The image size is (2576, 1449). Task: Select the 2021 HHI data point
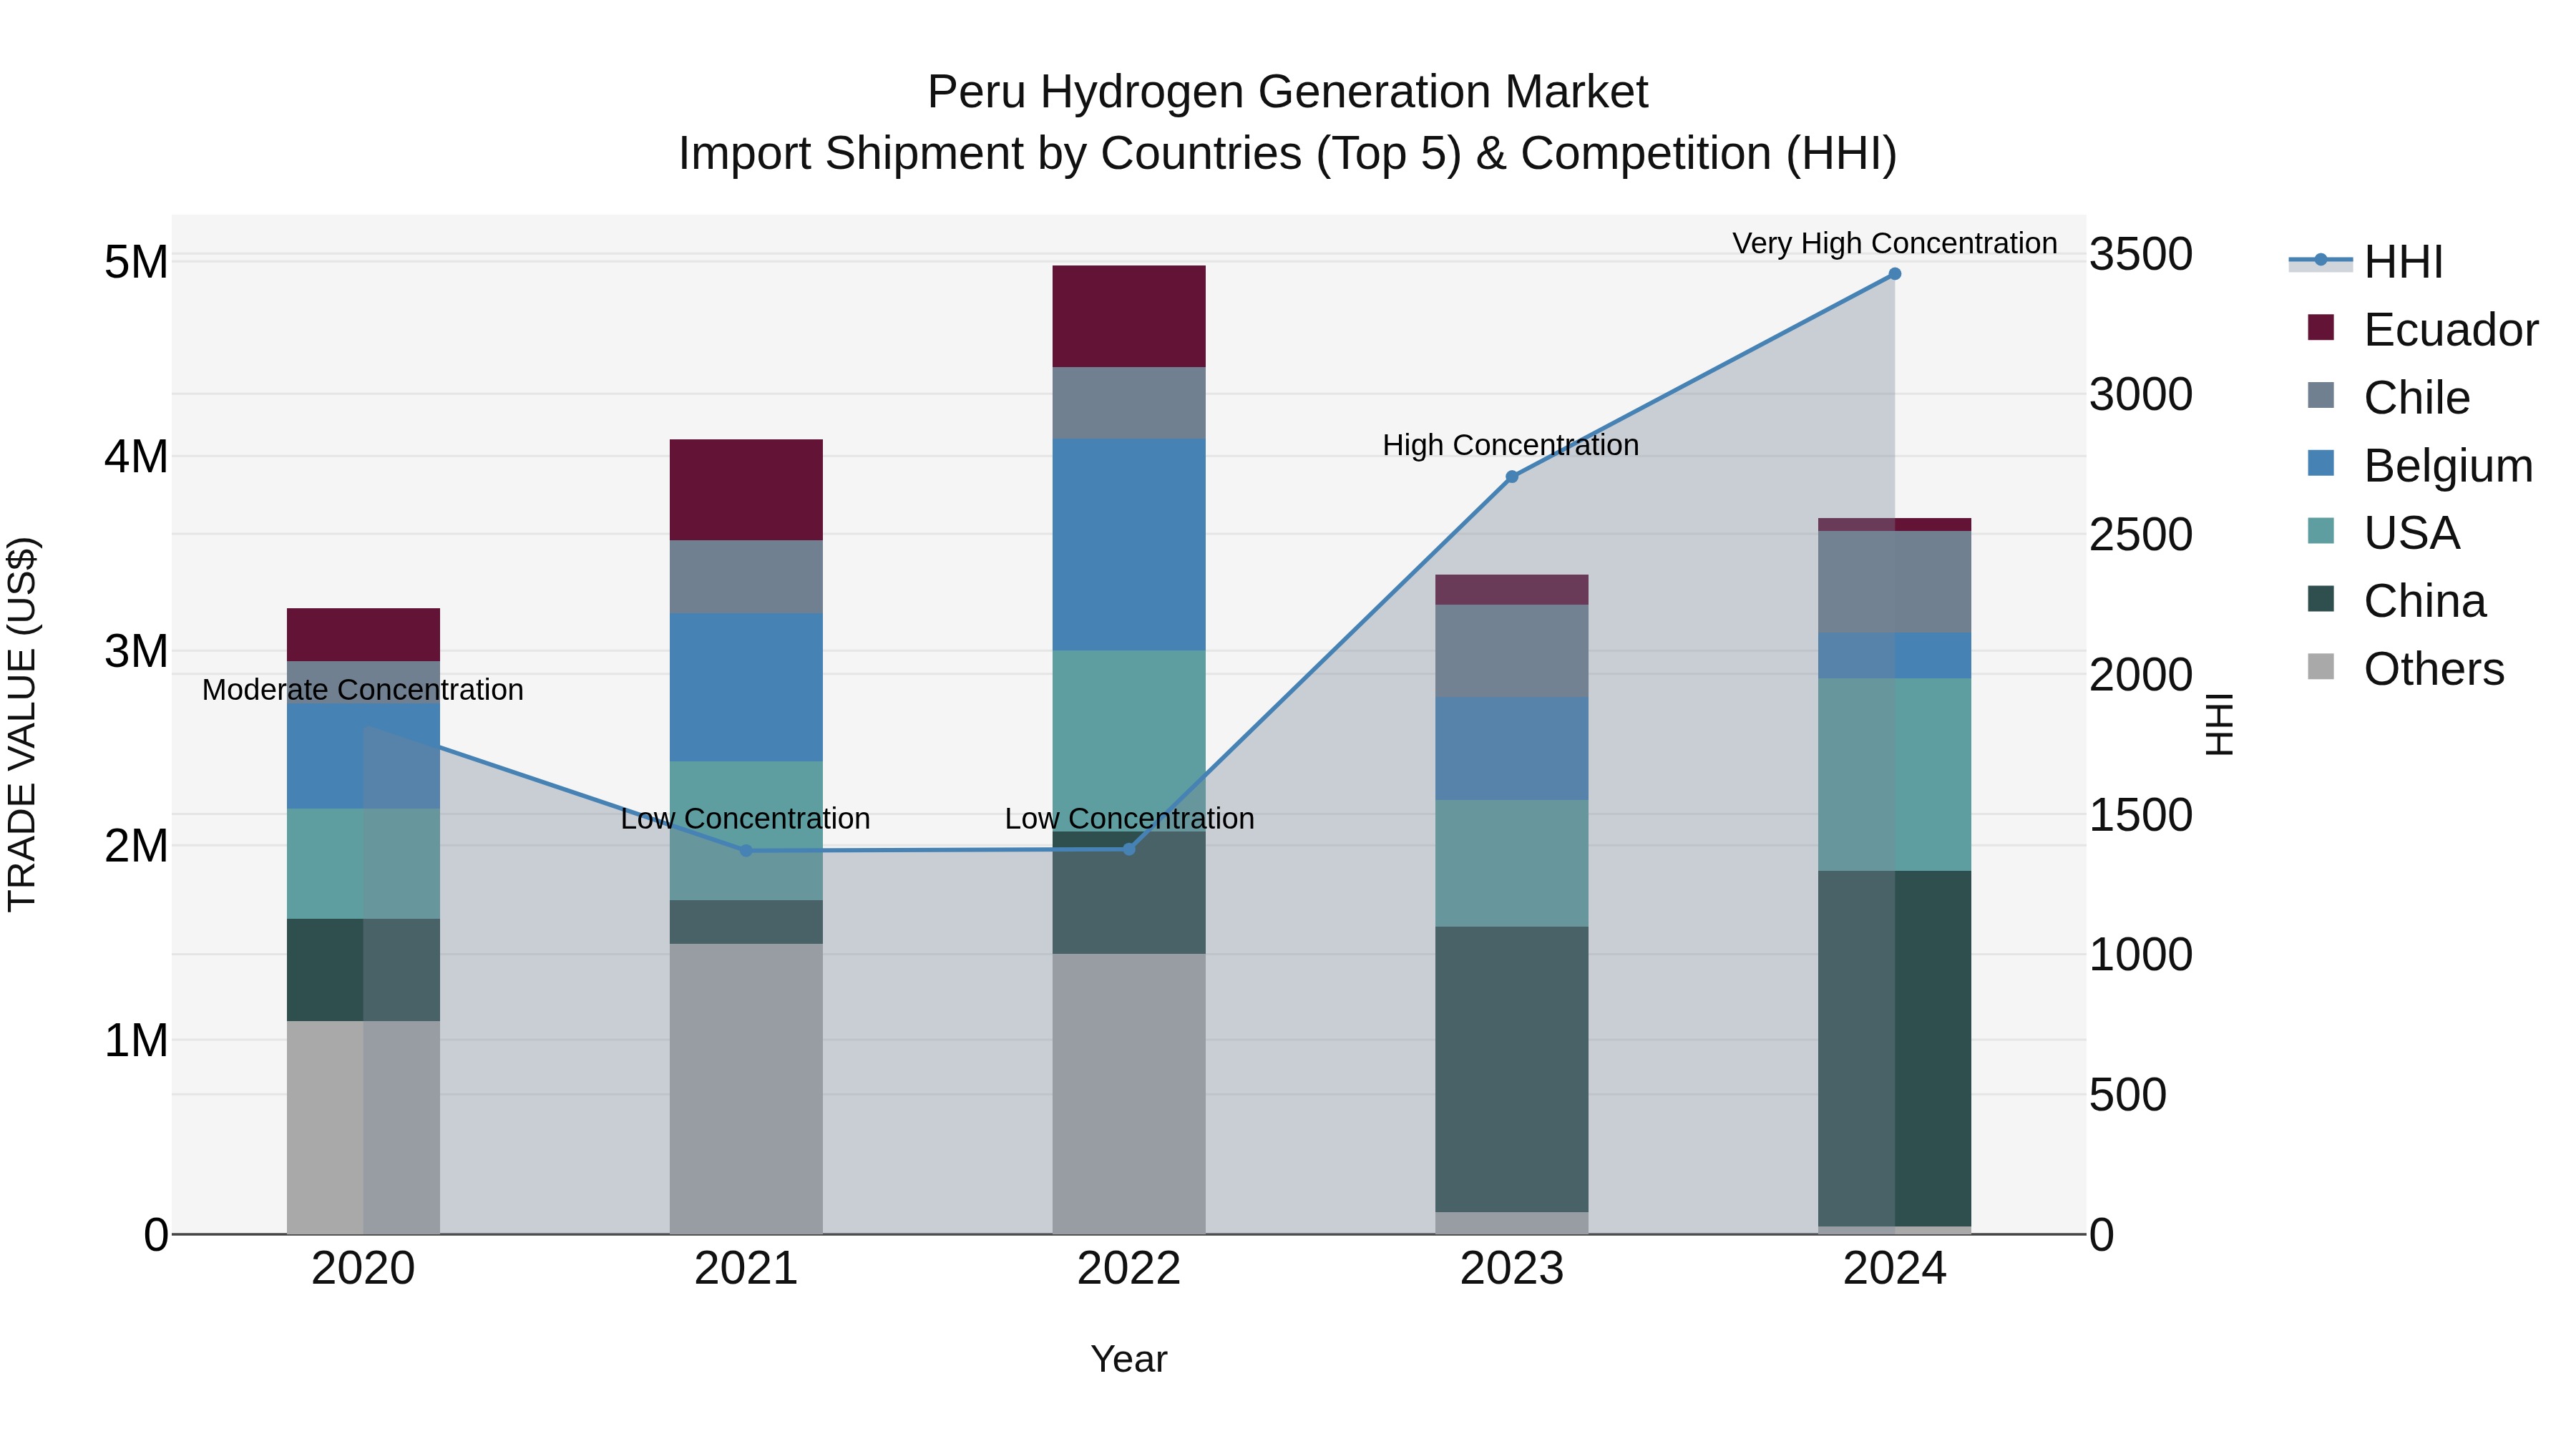[745, 851]
